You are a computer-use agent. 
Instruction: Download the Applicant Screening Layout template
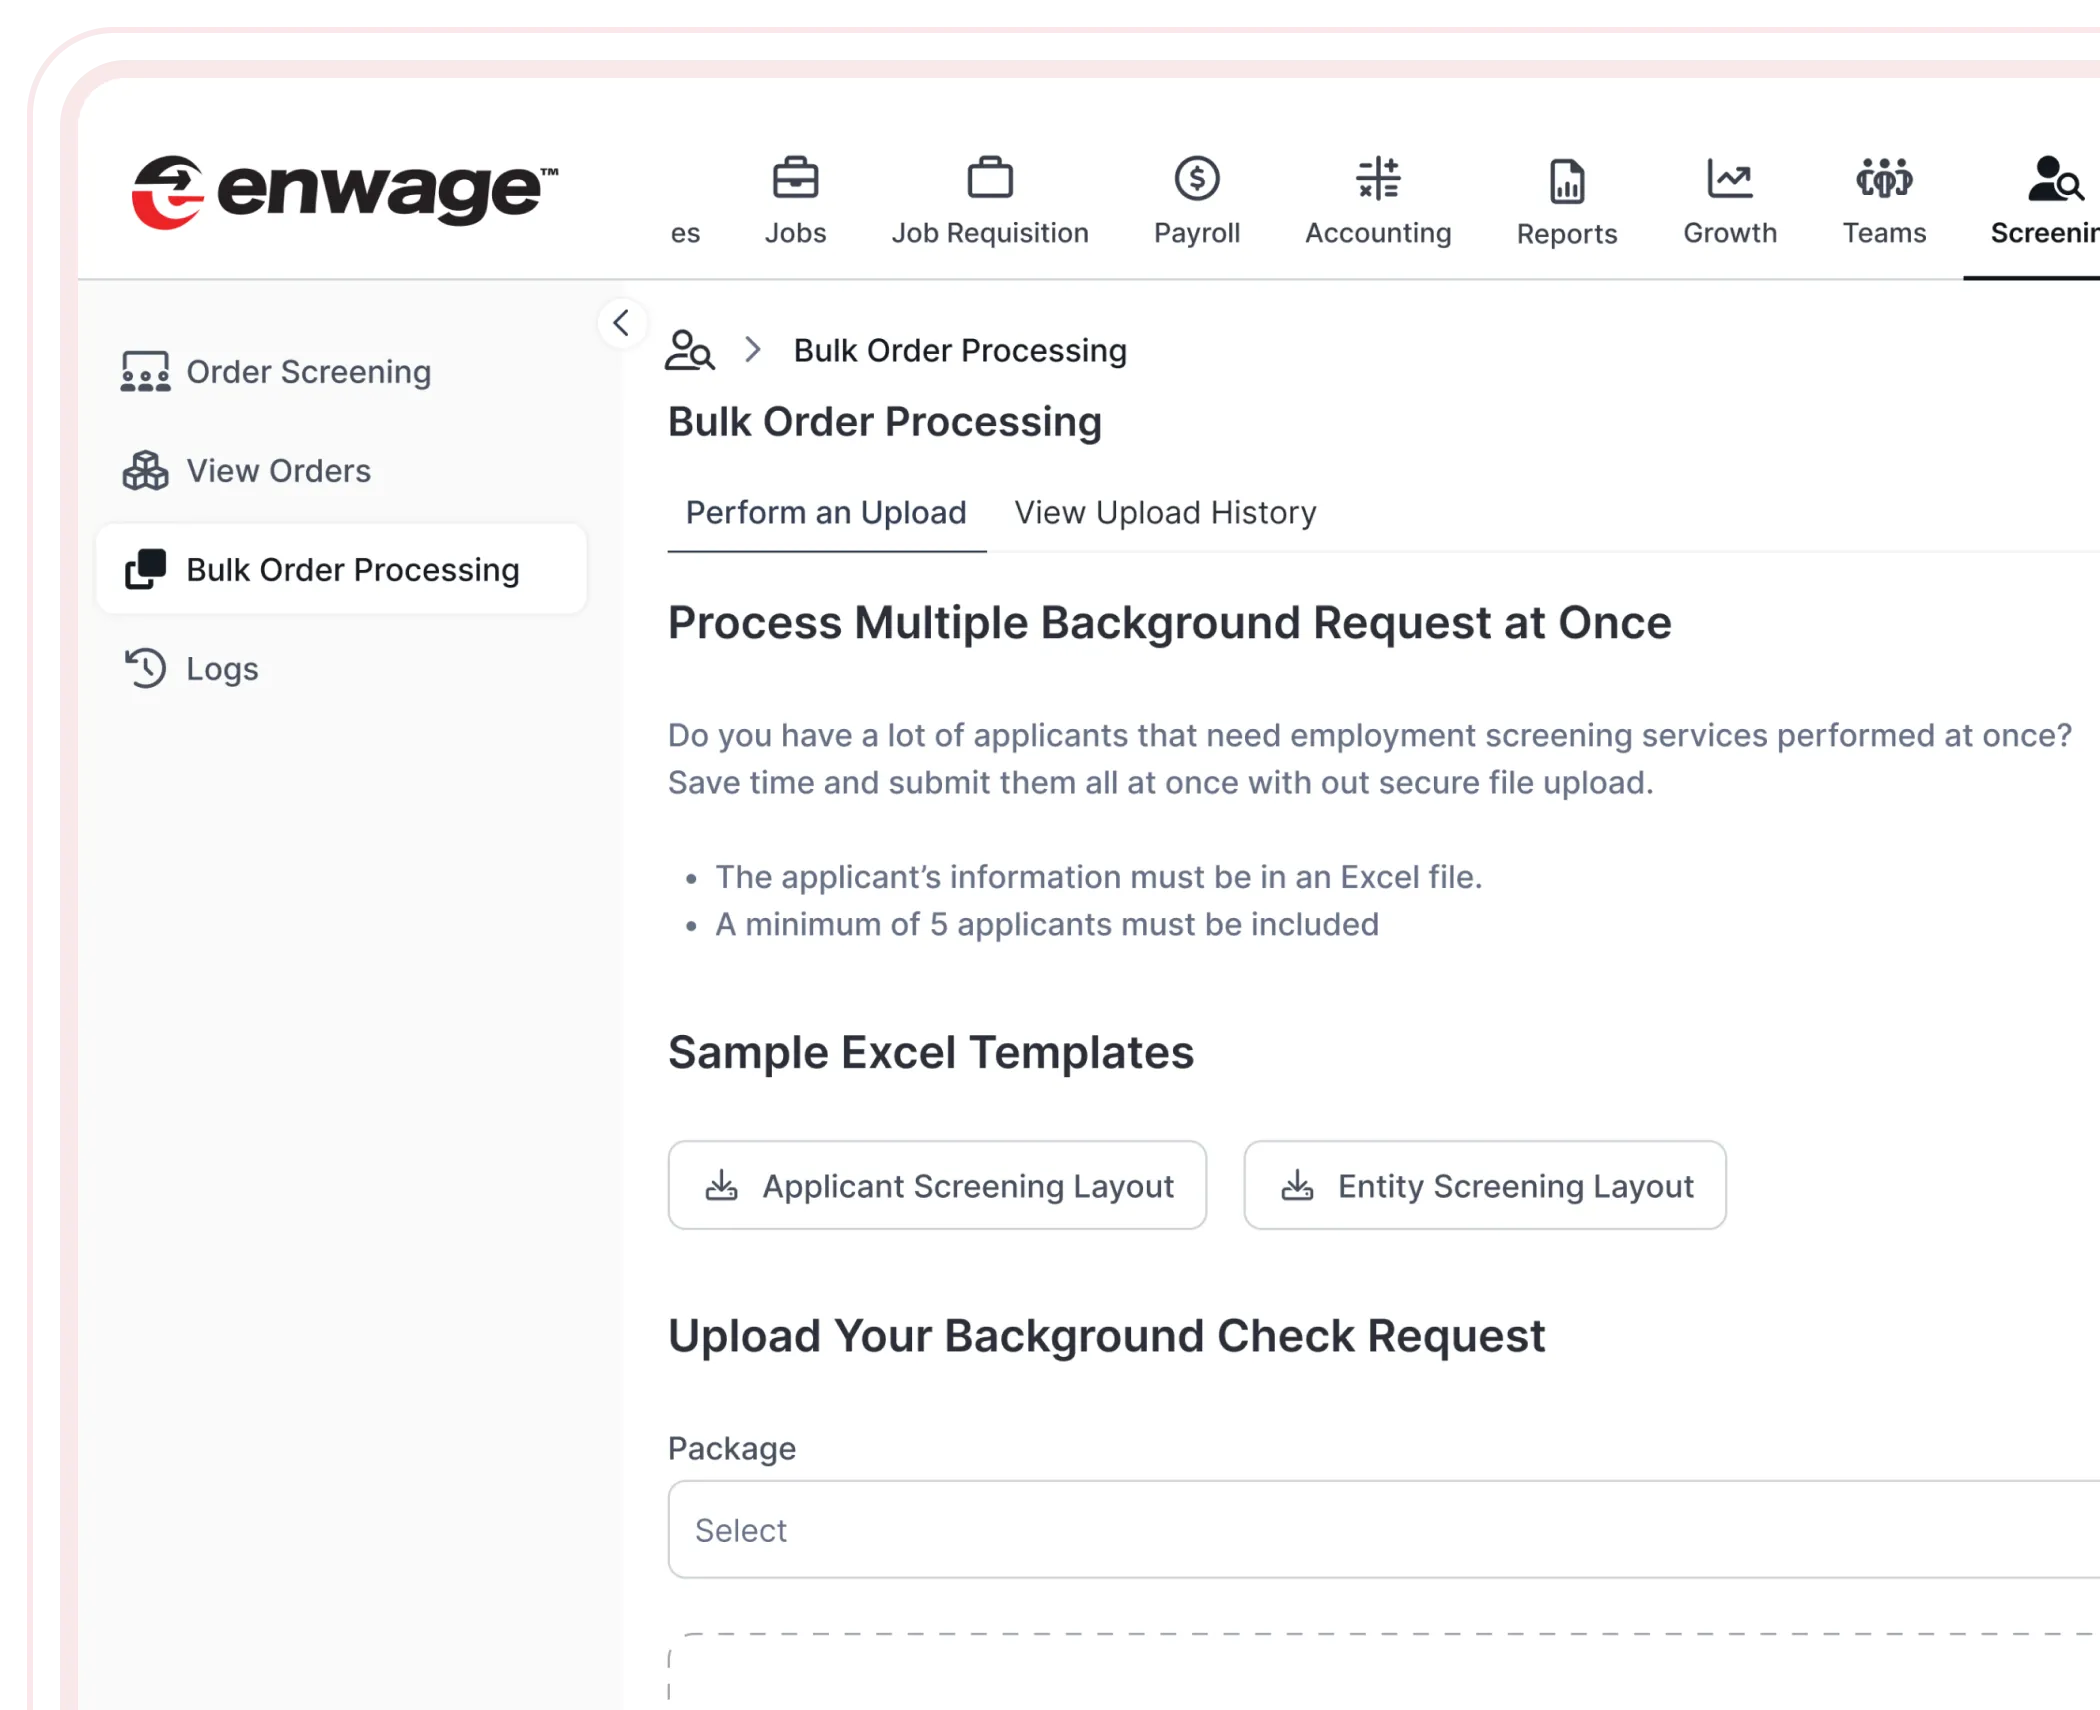coord(936,1186)
